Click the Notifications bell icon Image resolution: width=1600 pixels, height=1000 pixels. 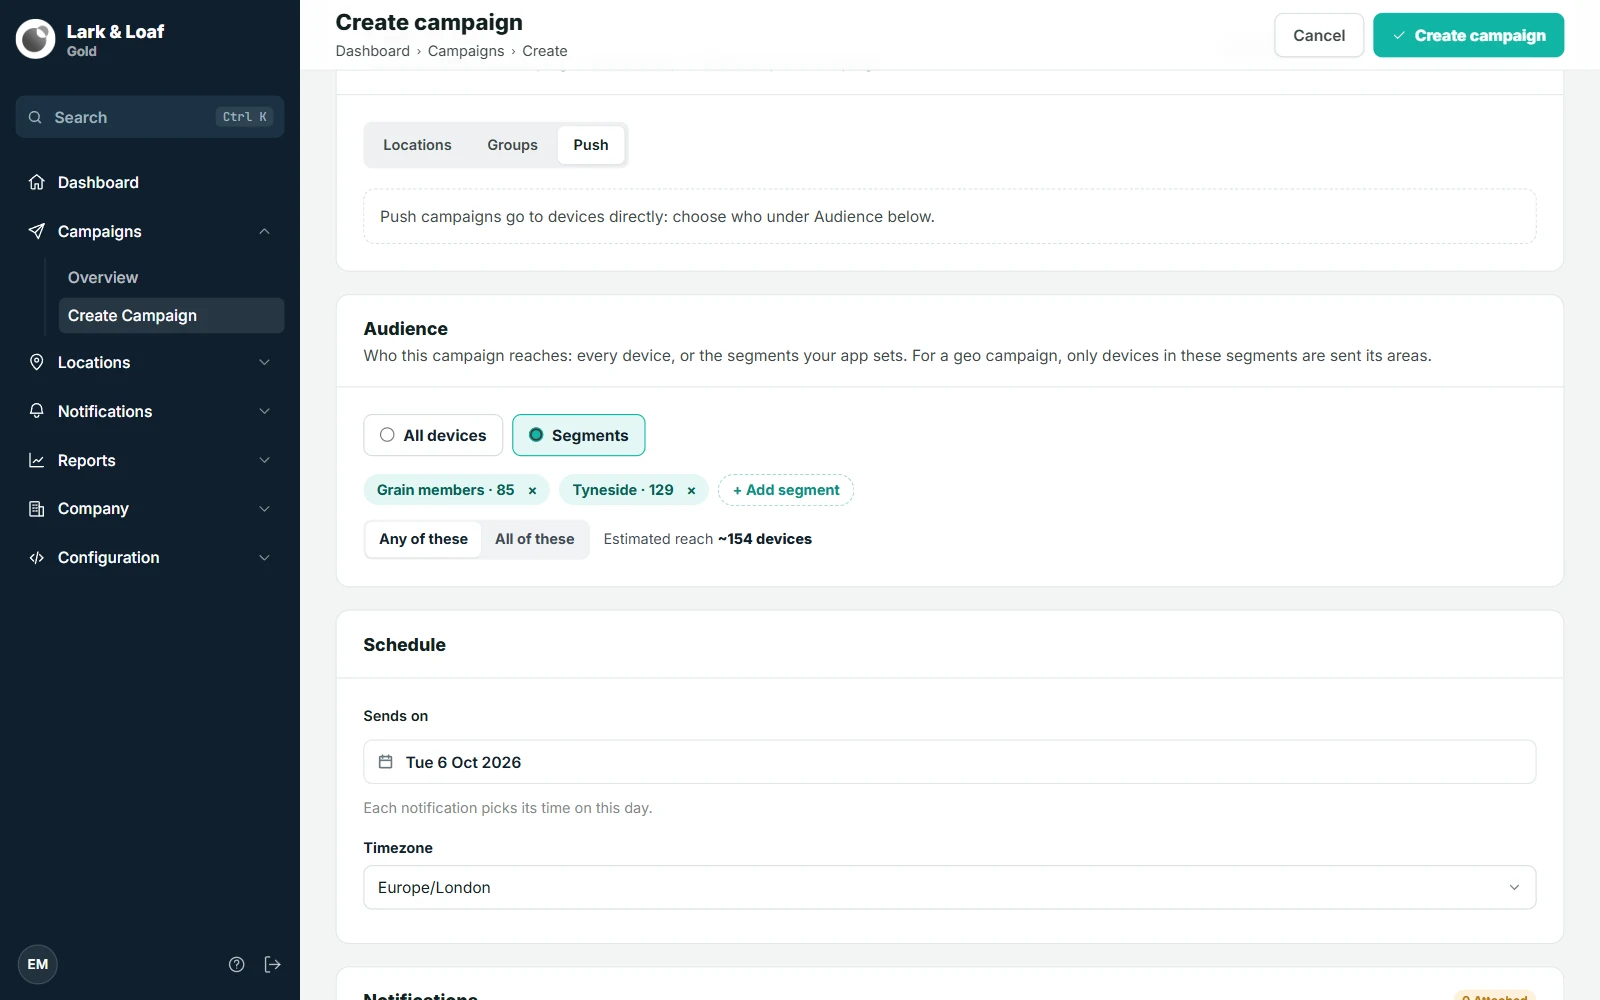37,411
